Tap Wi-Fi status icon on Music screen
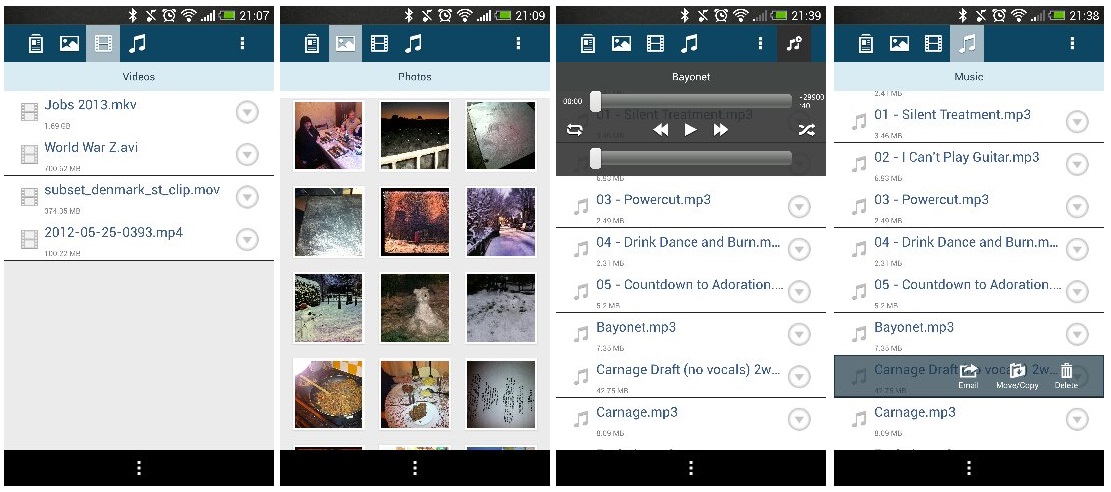The width and height of the screenshot is (1111, 492). 1018,15
